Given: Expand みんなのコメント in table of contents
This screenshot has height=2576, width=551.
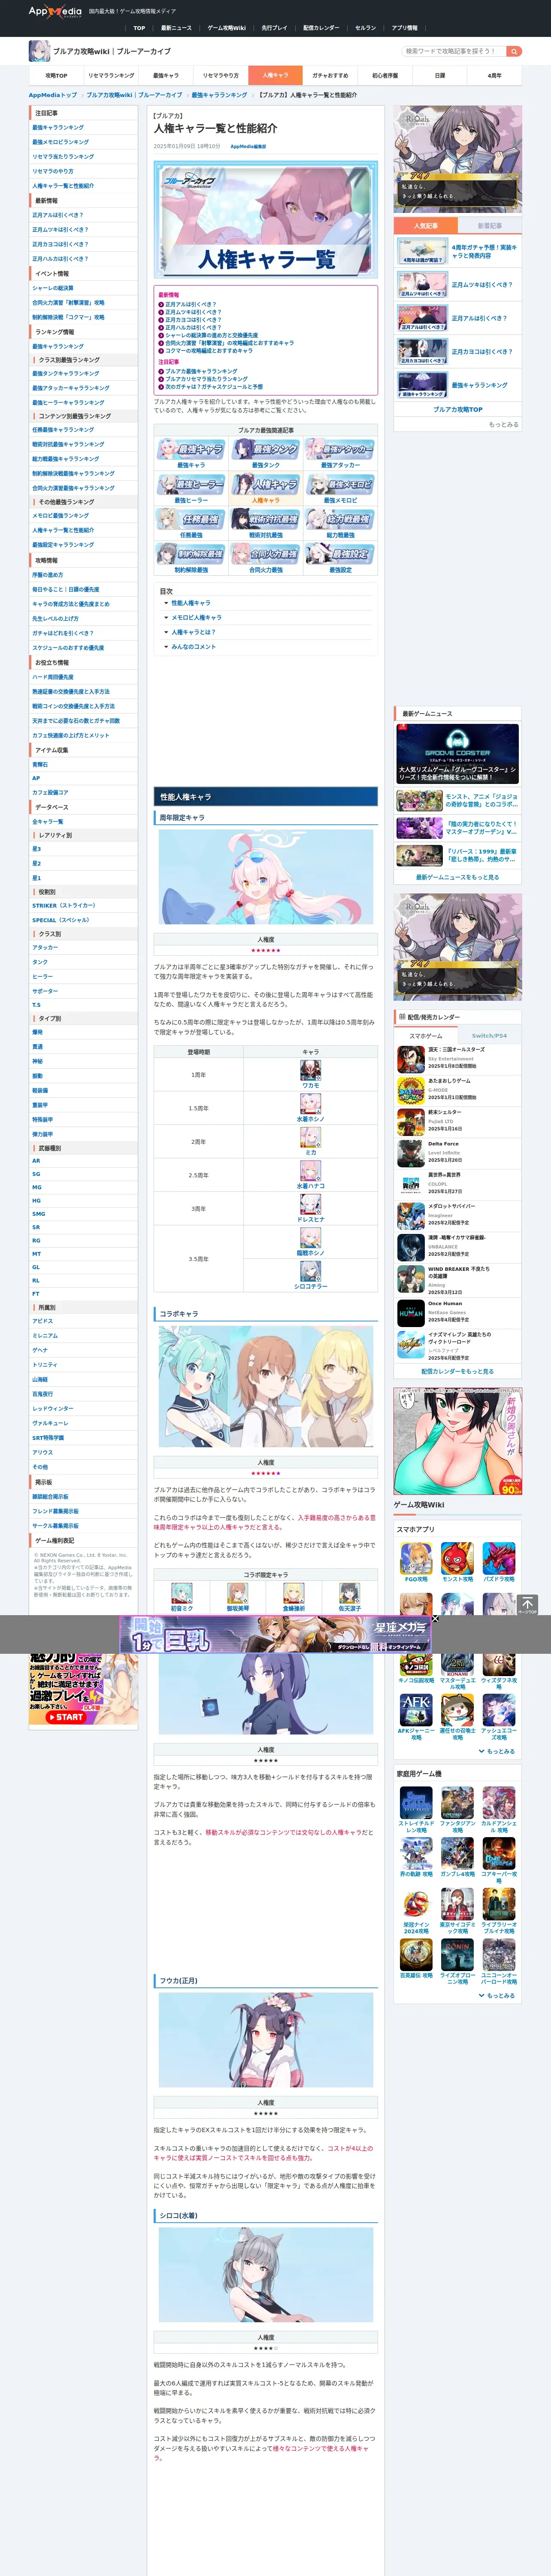Looking at the screenshot, I should click(x=193, y=647).
